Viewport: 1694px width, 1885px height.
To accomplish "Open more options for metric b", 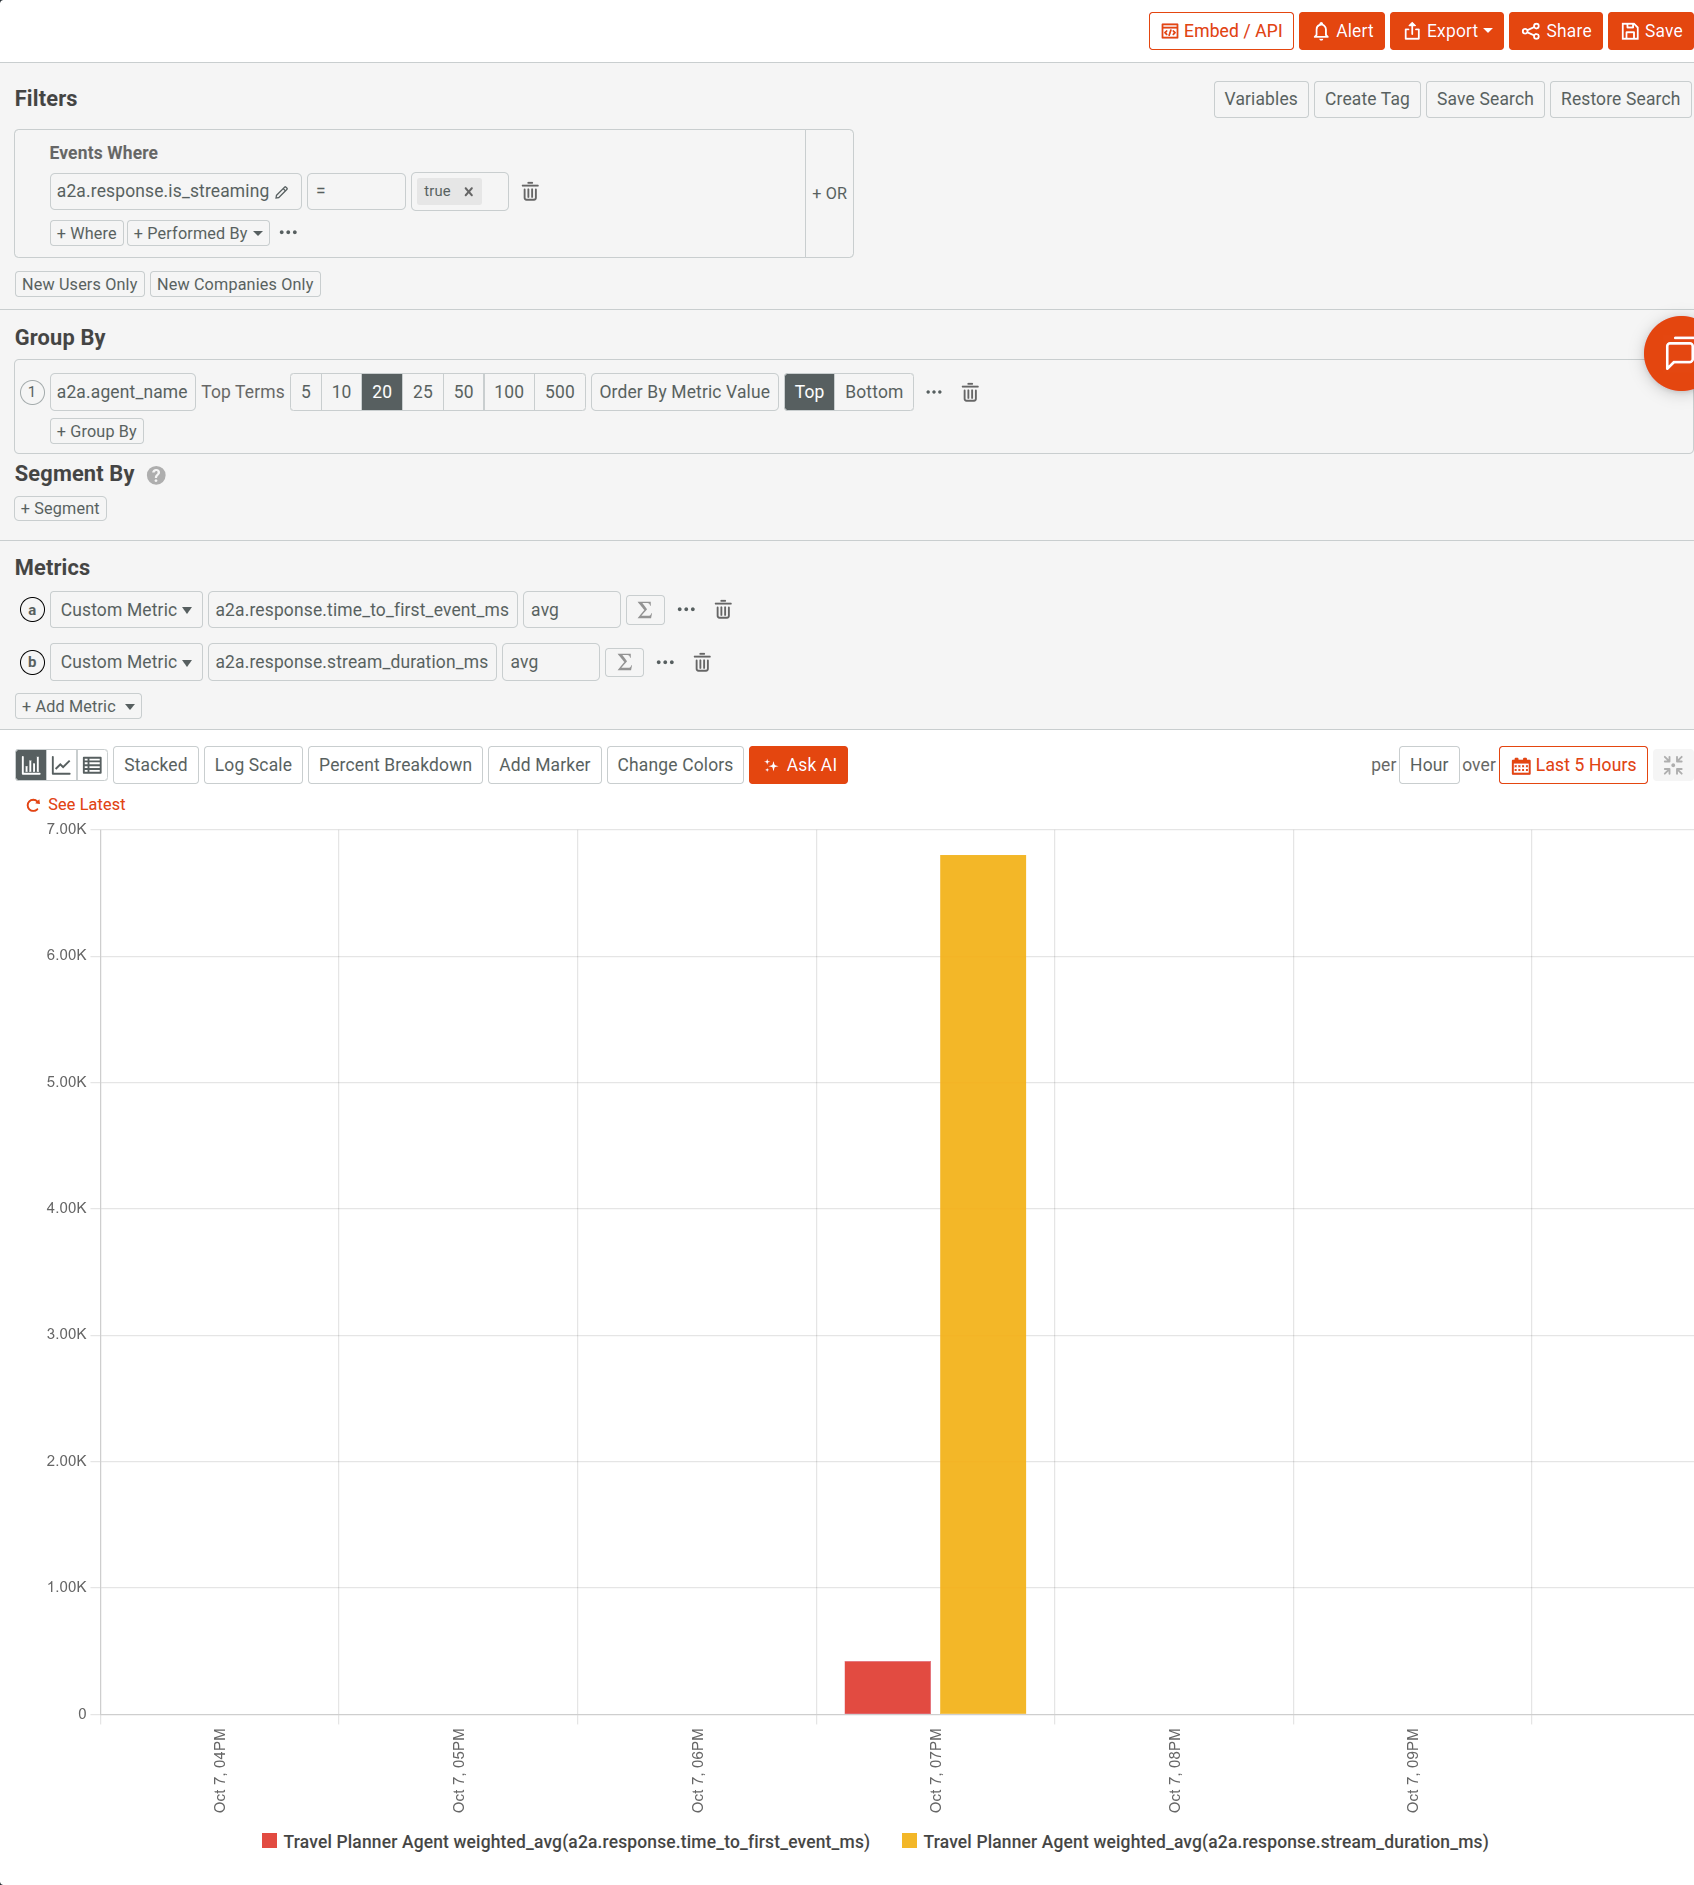I will pyautogui.click(x=665, y=662).
